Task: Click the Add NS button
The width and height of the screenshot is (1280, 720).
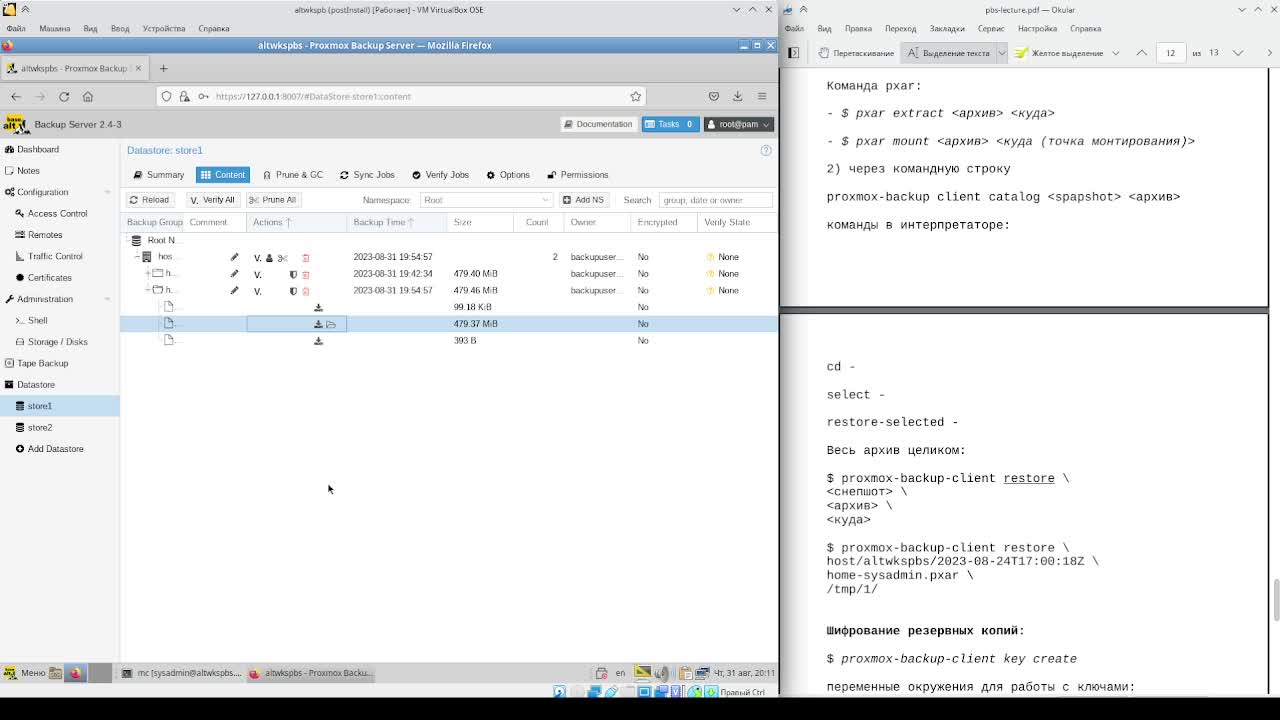Action: 583,200
